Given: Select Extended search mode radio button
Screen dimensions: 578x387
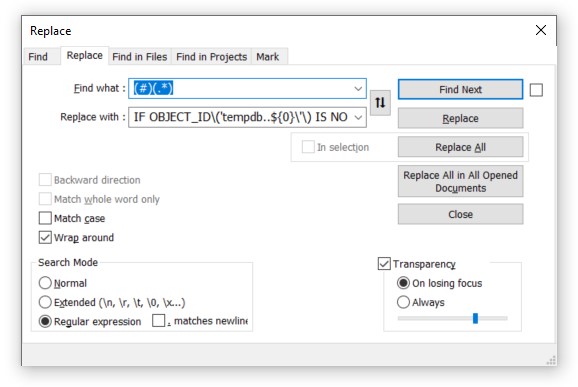Looking at the screenshot, I should click(x=45, y=302).
